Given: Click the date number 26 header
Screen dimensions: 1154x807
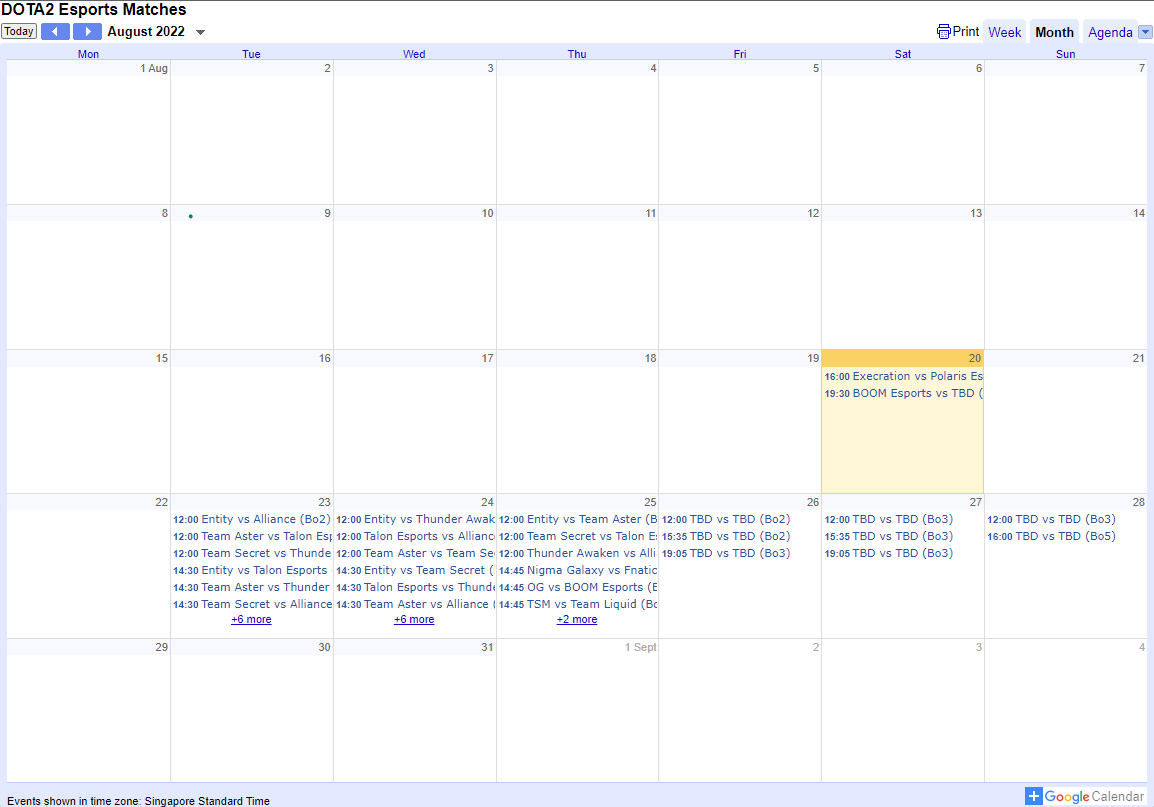Looking at the screenshot, I should (x=813, y=502).
